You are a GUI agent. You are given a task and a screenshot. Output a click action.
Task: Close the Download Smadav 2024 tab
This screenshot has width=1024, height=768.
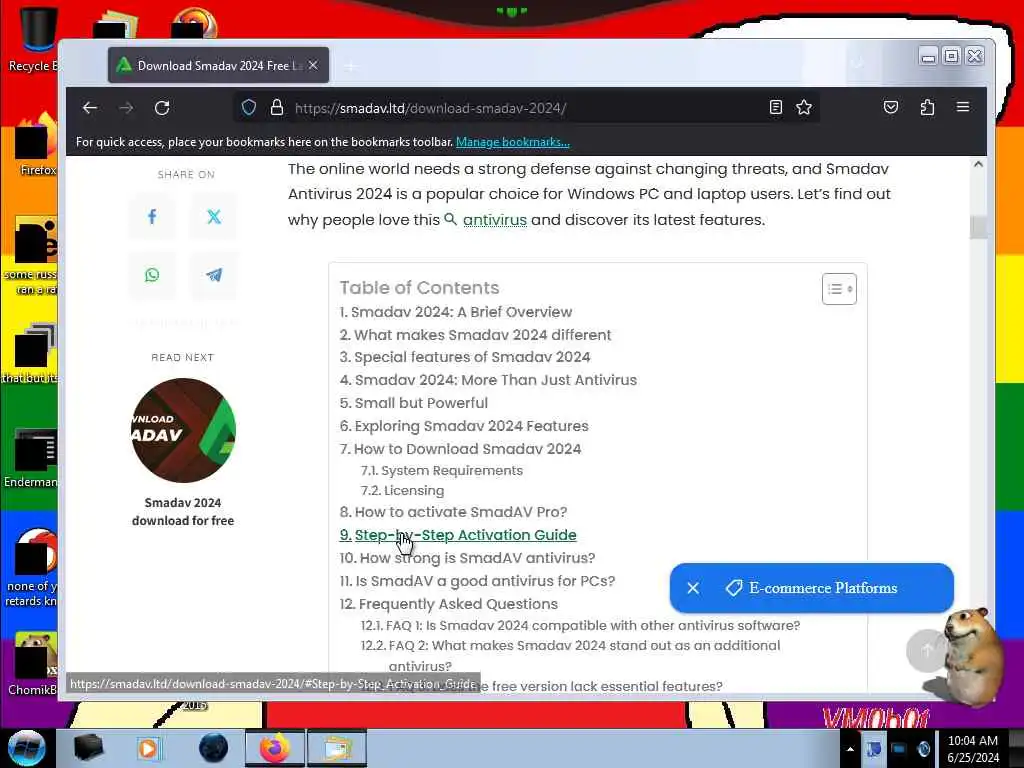[x=313, y=65]
